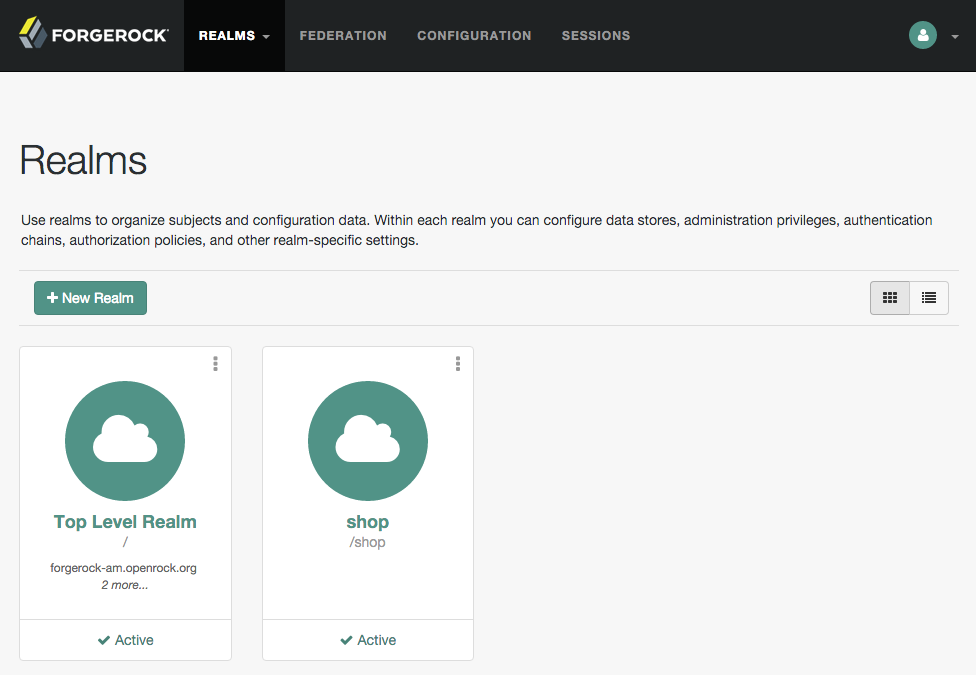Switch to list view
This screenshot has width=976, height=675.
click(929, 298)
